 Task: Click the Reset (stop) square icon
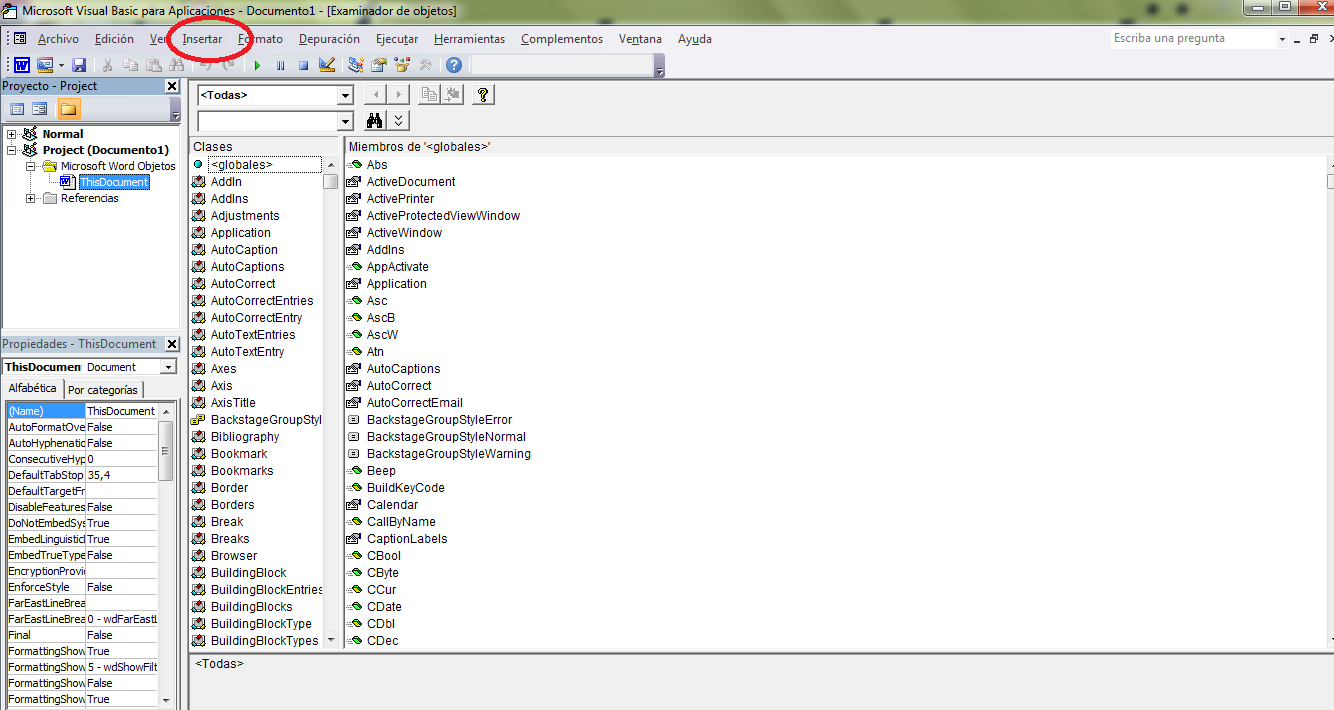pyautogui.click(x=303, y=65)
